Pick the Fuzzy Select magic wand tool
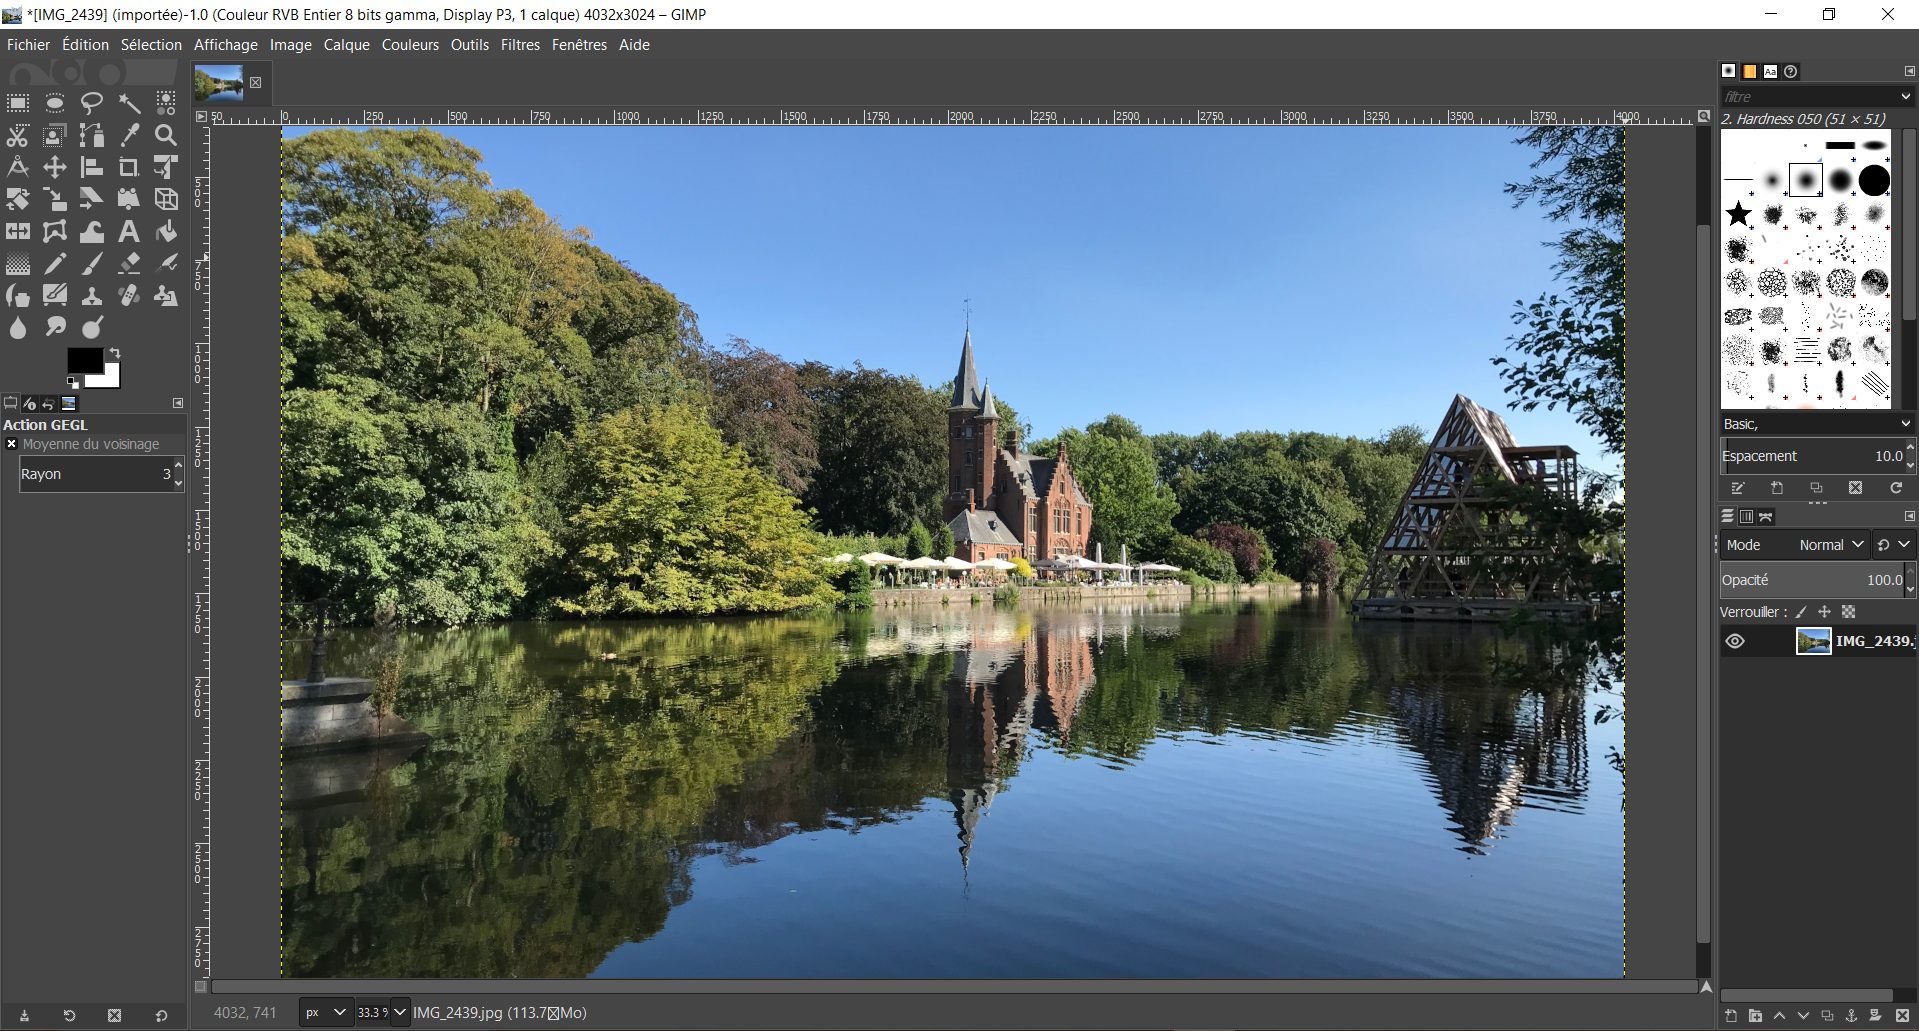Screen dimensions: 1919x1031 (x=129, y=102)
